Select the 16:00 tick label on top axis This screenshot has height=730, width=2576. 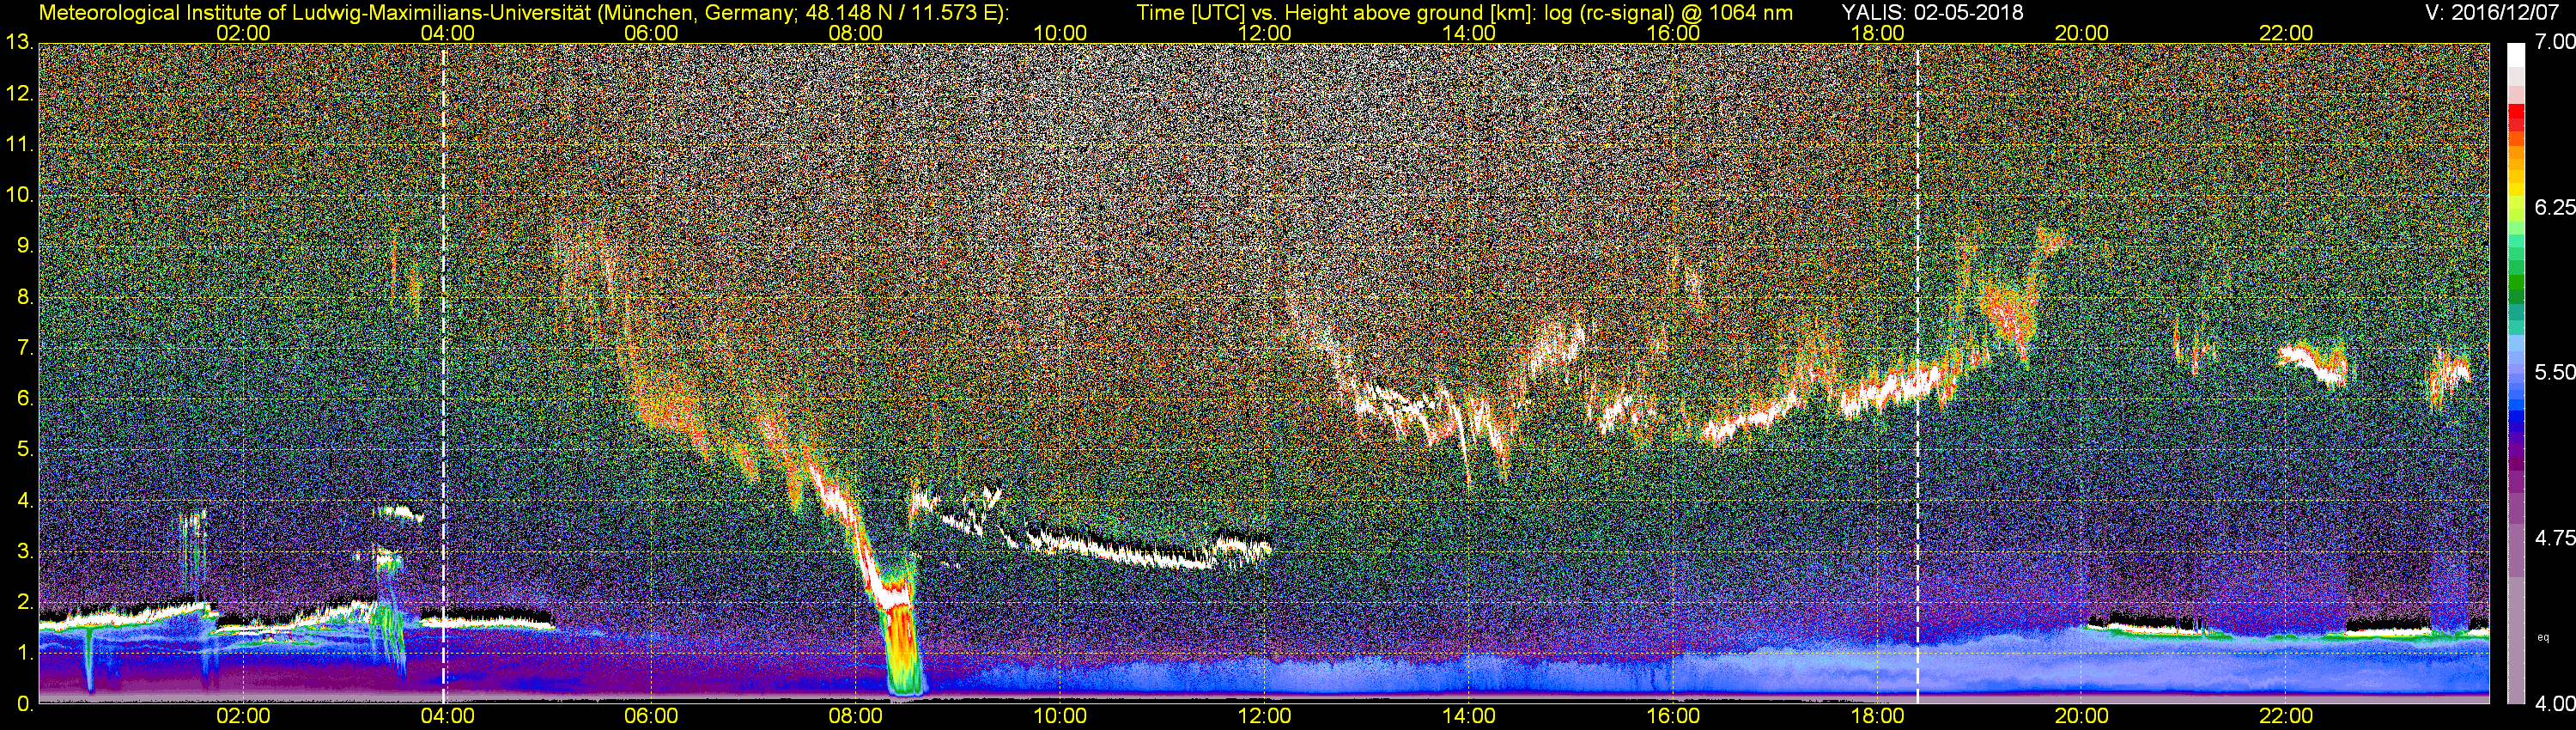coord(1673,33)
